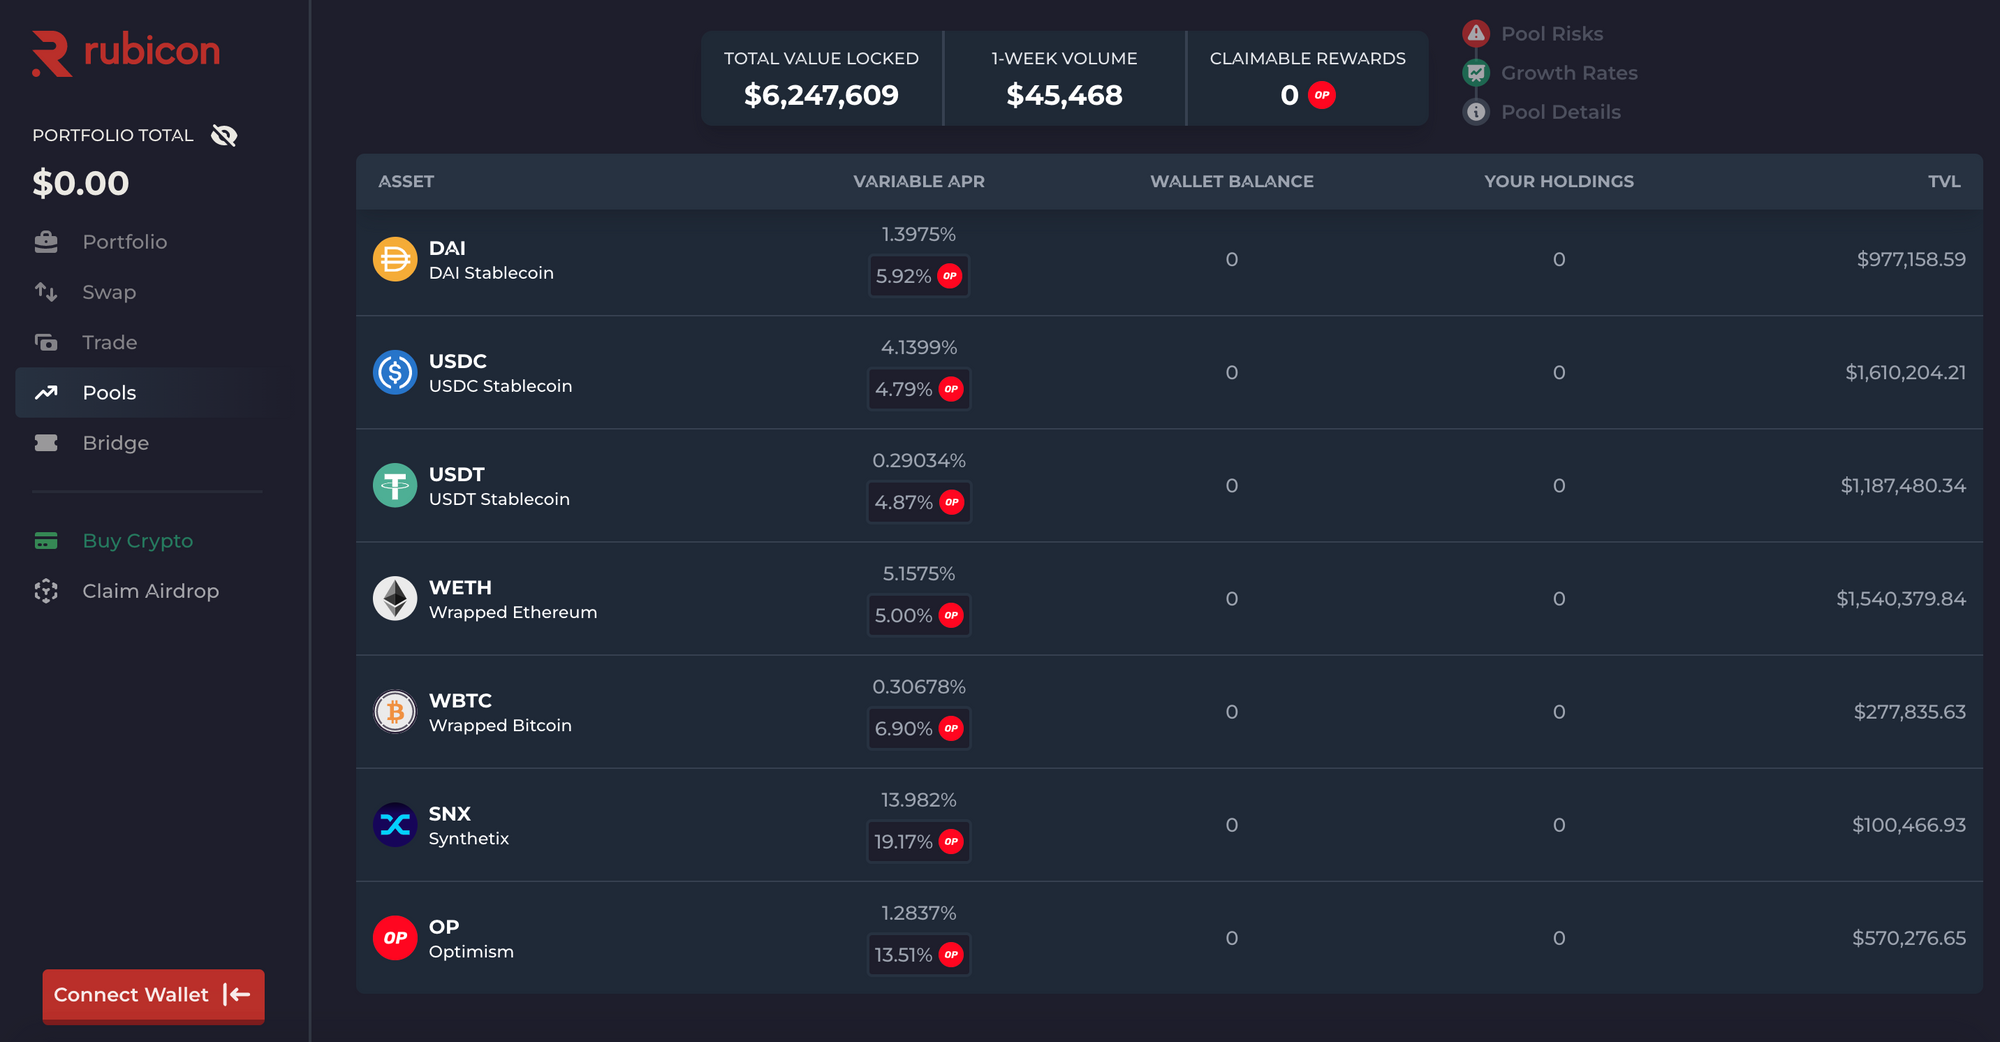Click portfolio total $0.00 value
The height and width of the screenshot is (1042, 2000).
pyautogui.click(x=80, y=183)
